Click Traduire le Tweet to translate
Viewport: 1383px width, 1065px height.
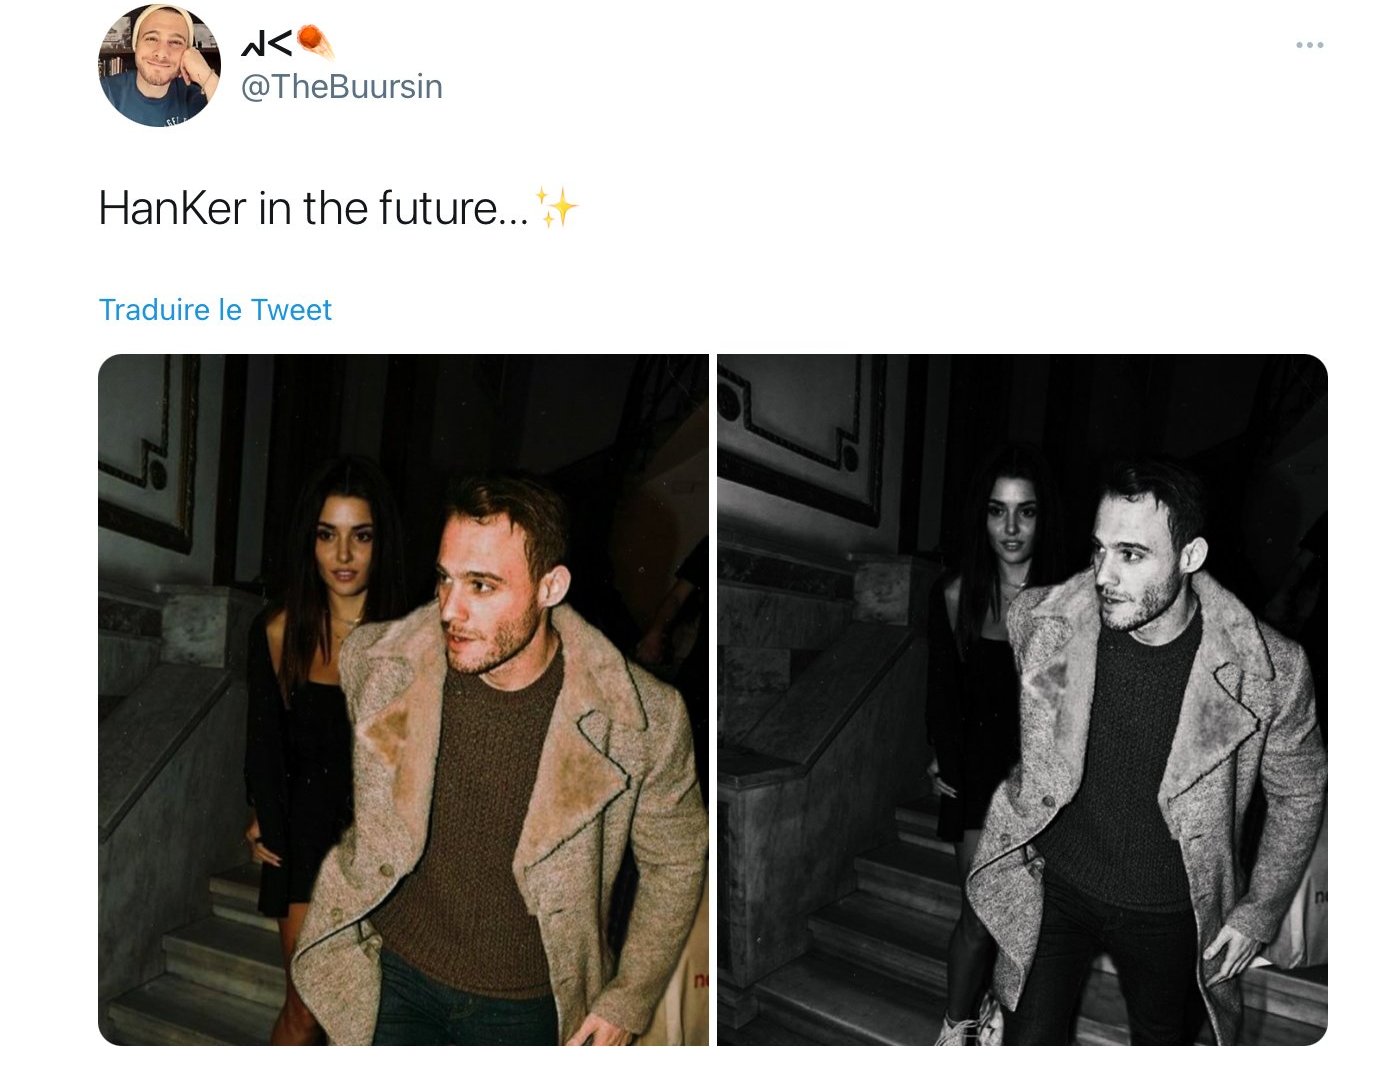[x=215, y=310]
